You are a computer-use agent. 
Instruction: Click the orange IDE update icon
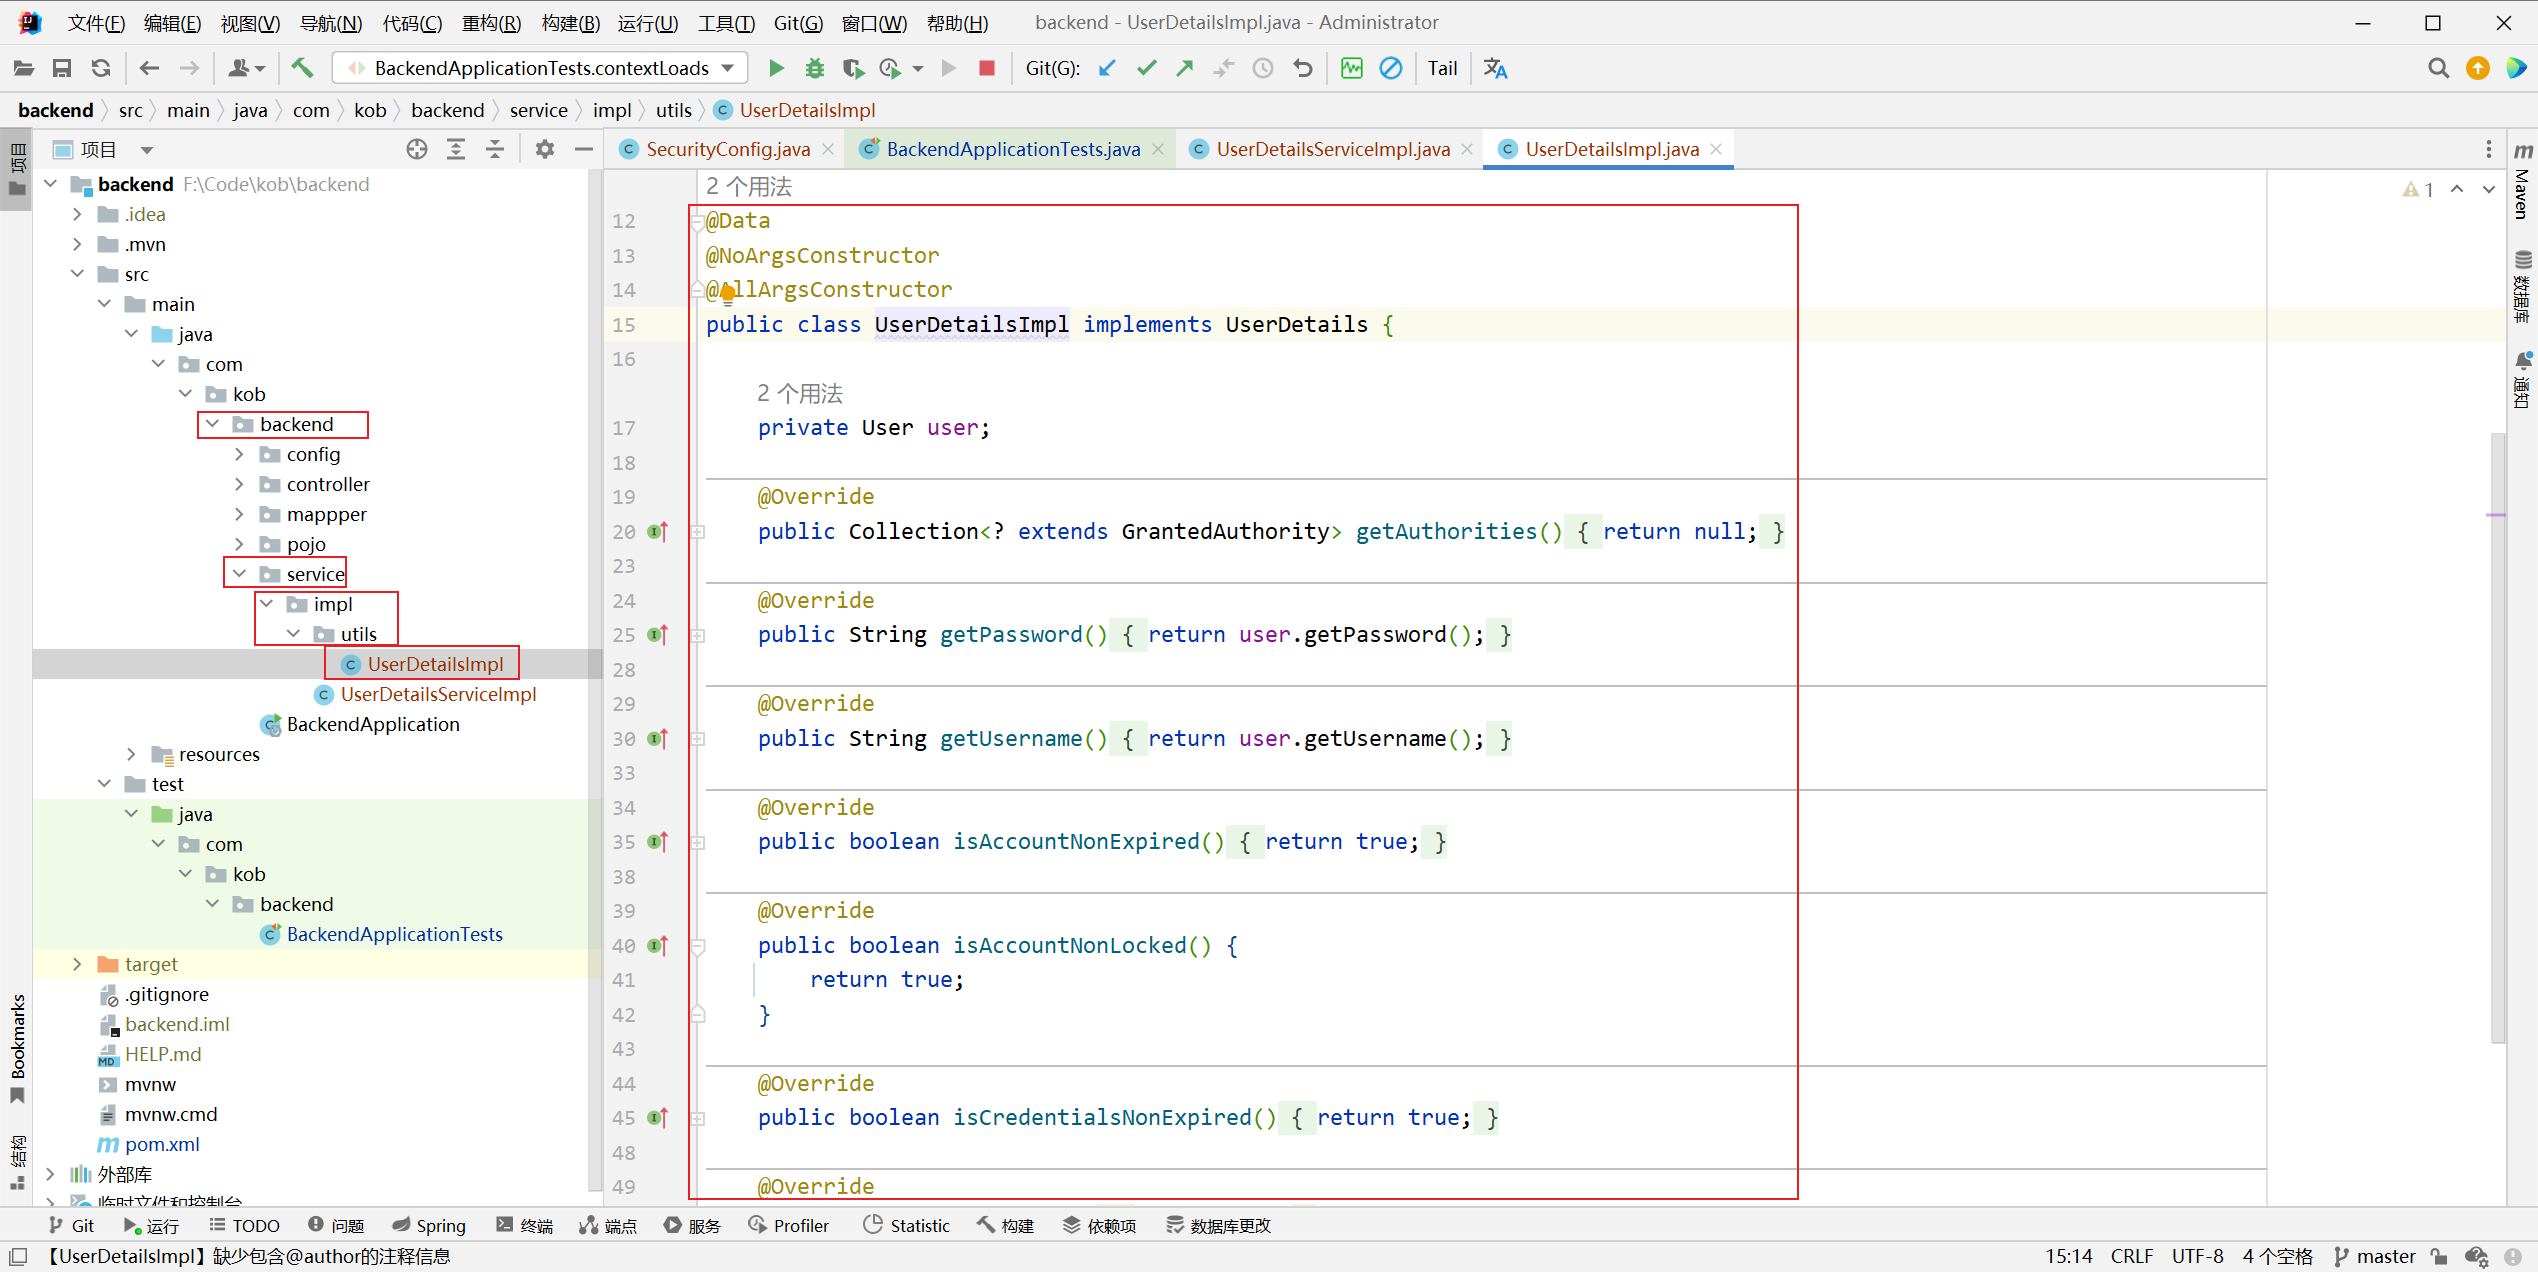pos(2478,68)
